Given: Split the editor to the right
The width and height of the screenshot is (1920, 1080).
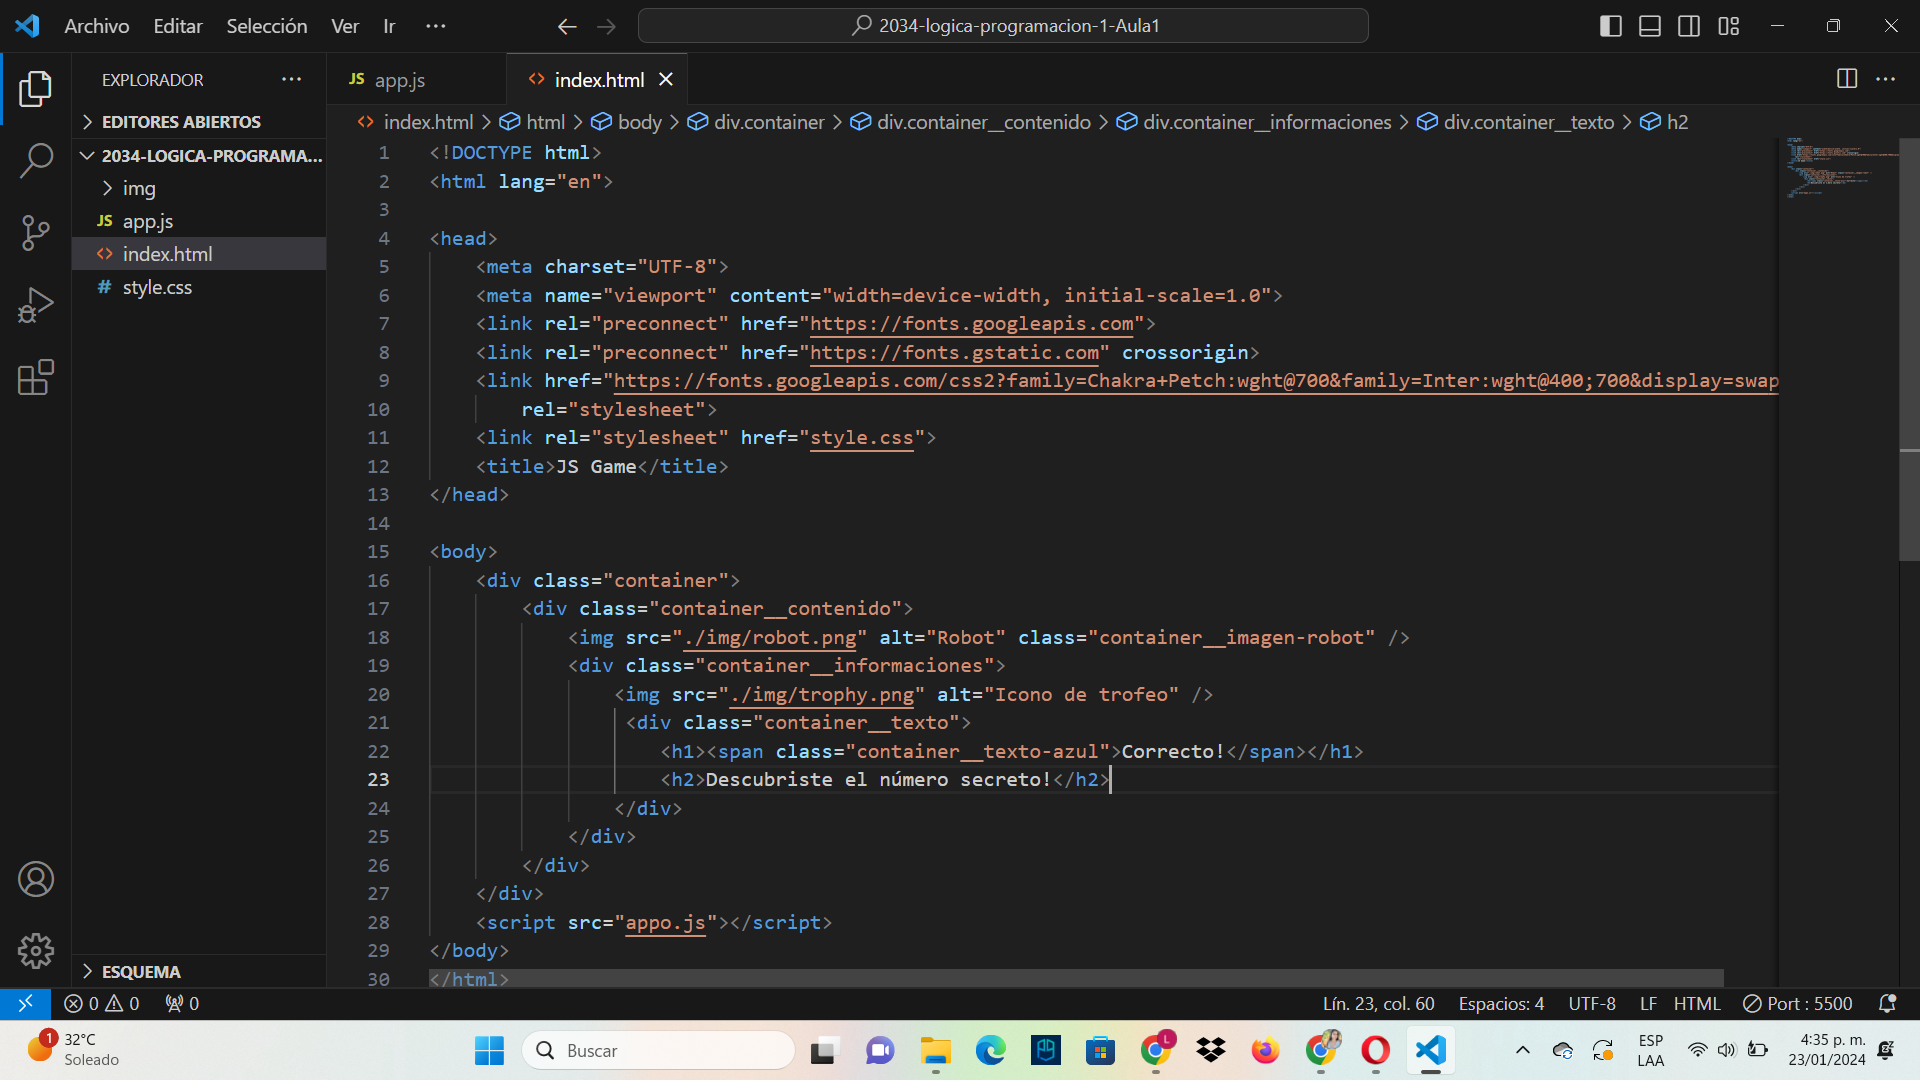Looking at the screenshot, I should pyautogui.click(x=1847, y=79).
